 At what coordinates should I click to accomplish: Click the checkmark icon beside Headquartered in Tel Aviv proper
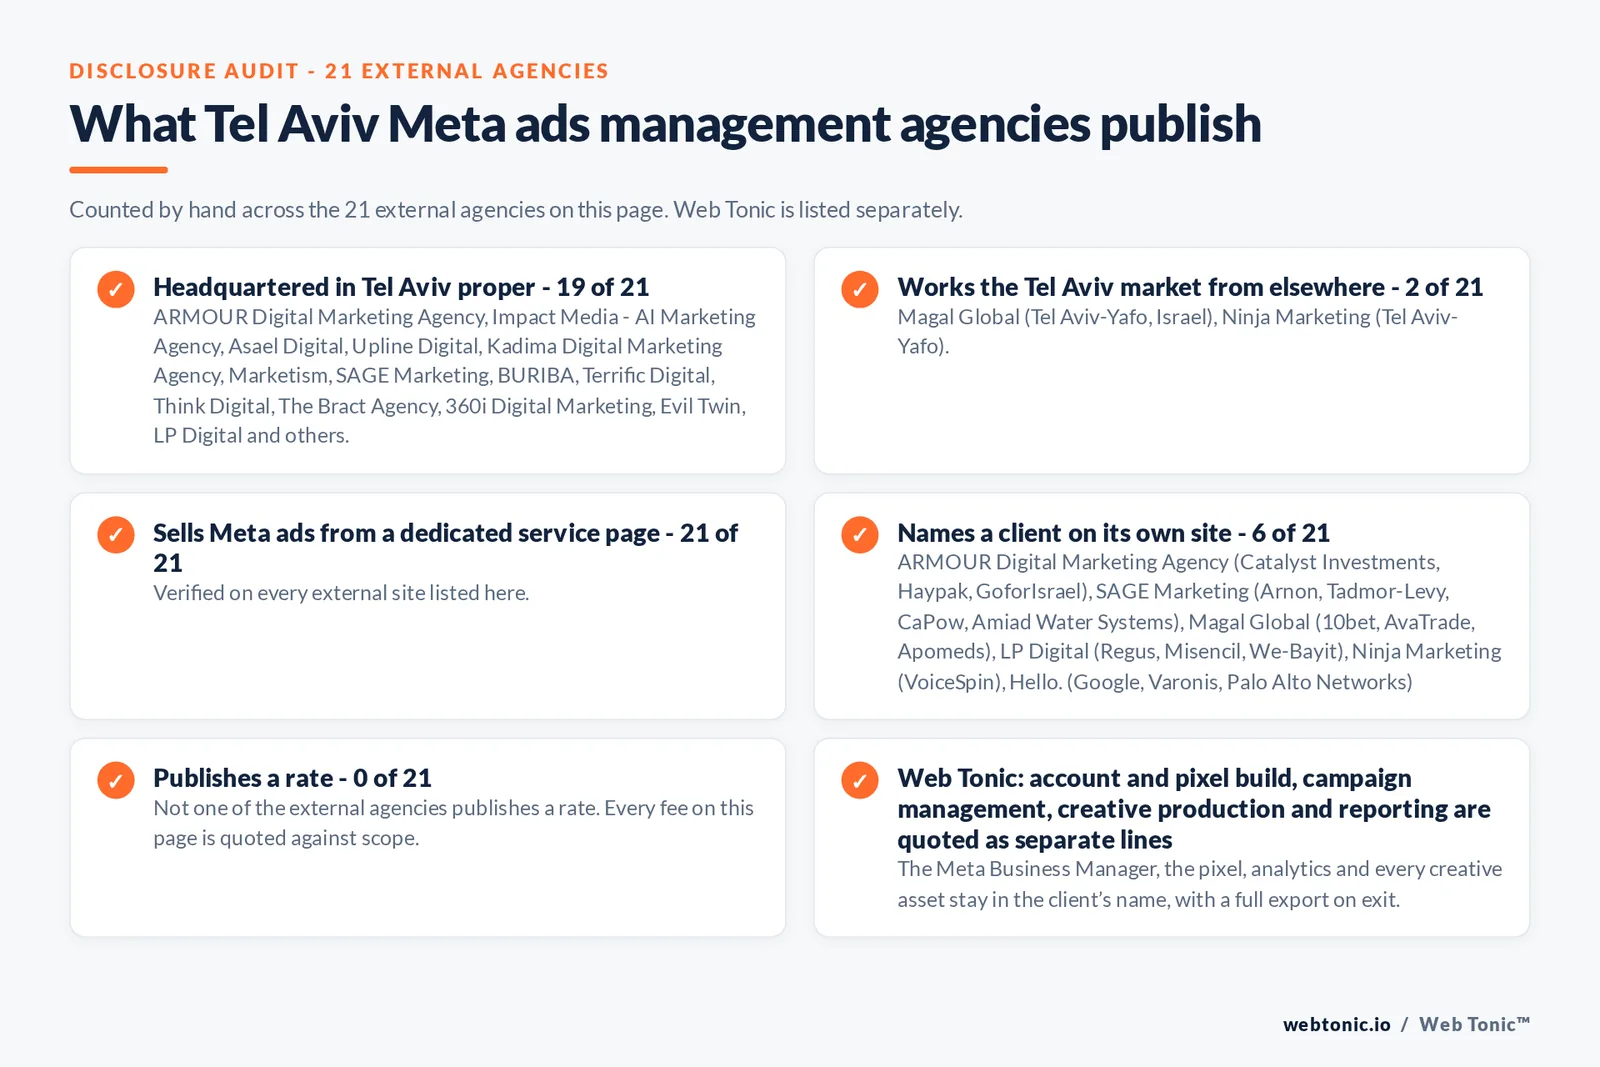point(116,289)
